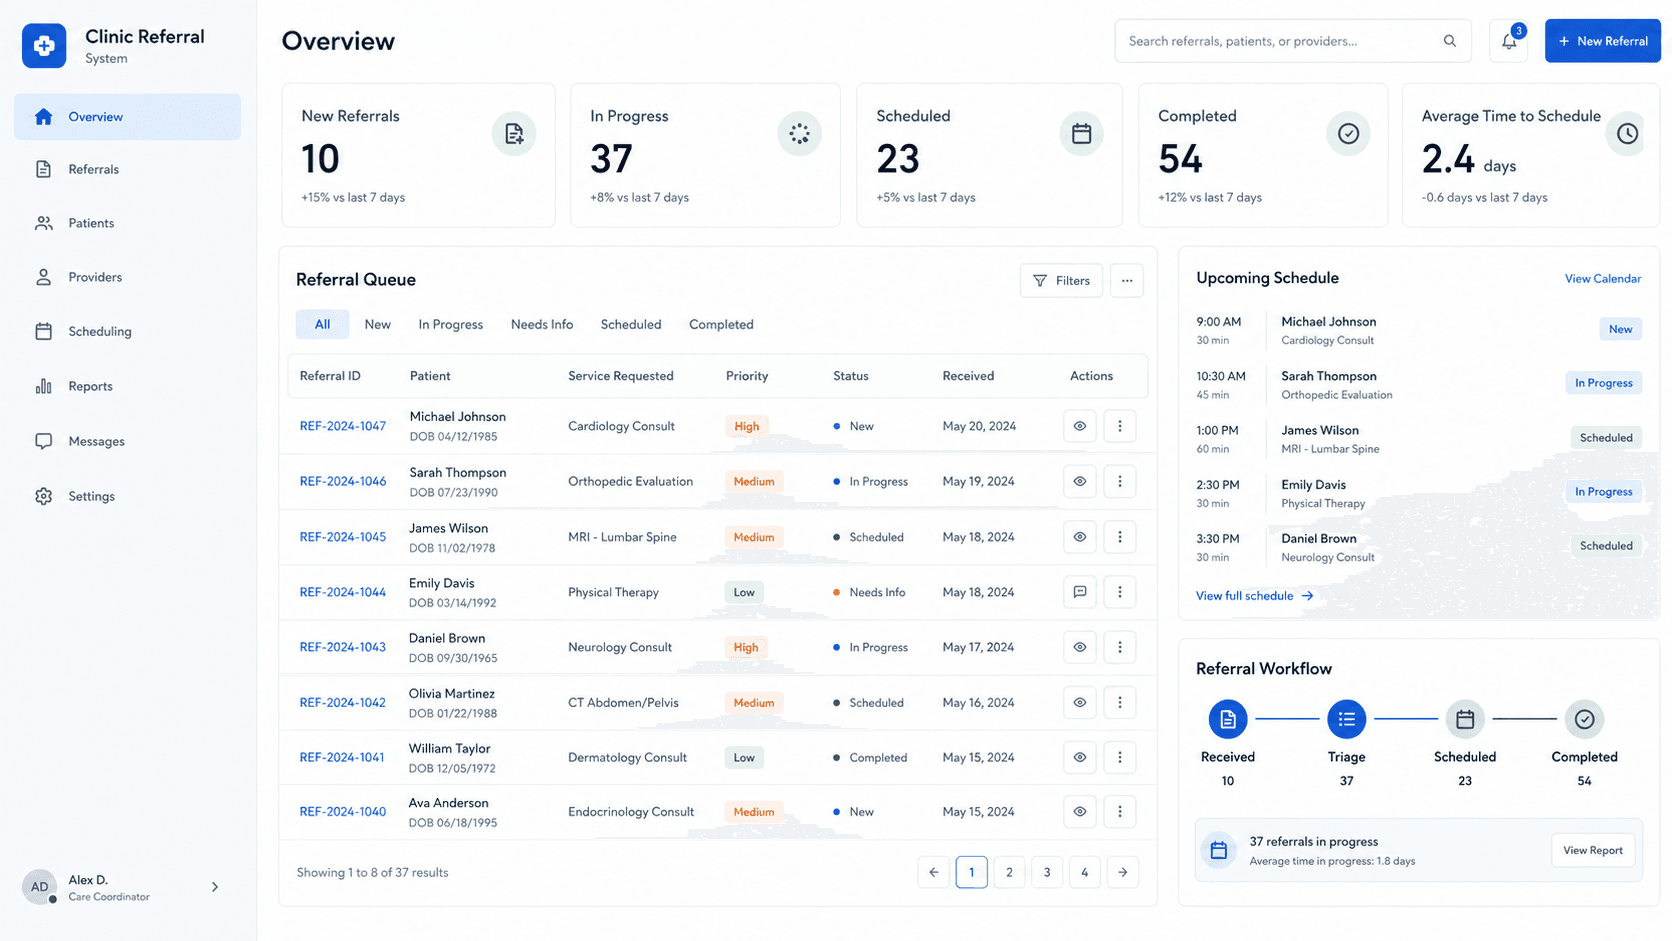
Task: Open Filters dropdown in Referral Queue
Action: tap(1061, 281)
